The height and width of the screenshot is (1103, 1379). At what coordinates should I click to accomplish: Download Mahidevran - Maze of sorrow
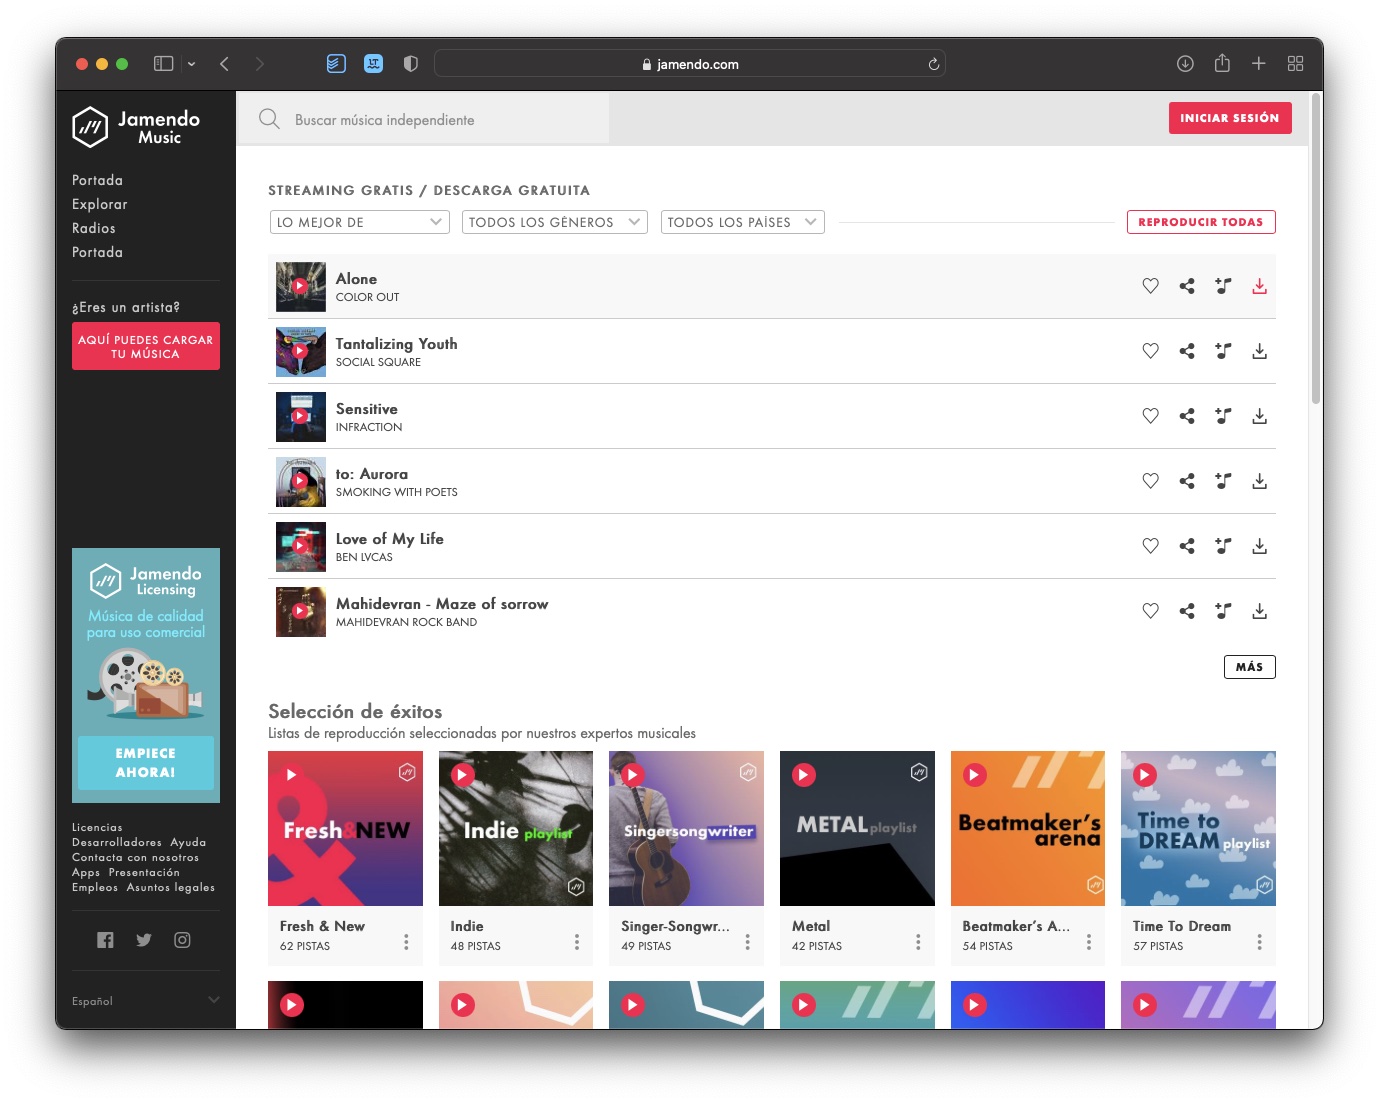coord(1260,611)
